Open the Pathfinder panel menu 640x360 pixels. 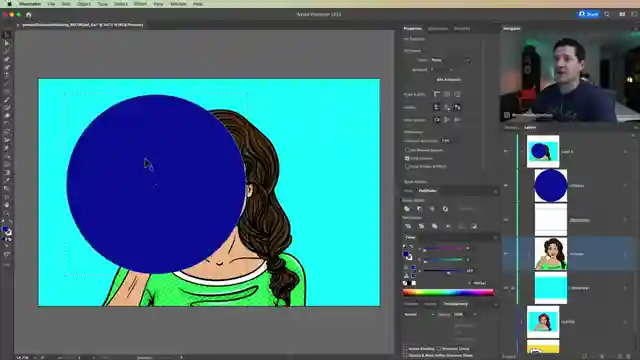496,191
